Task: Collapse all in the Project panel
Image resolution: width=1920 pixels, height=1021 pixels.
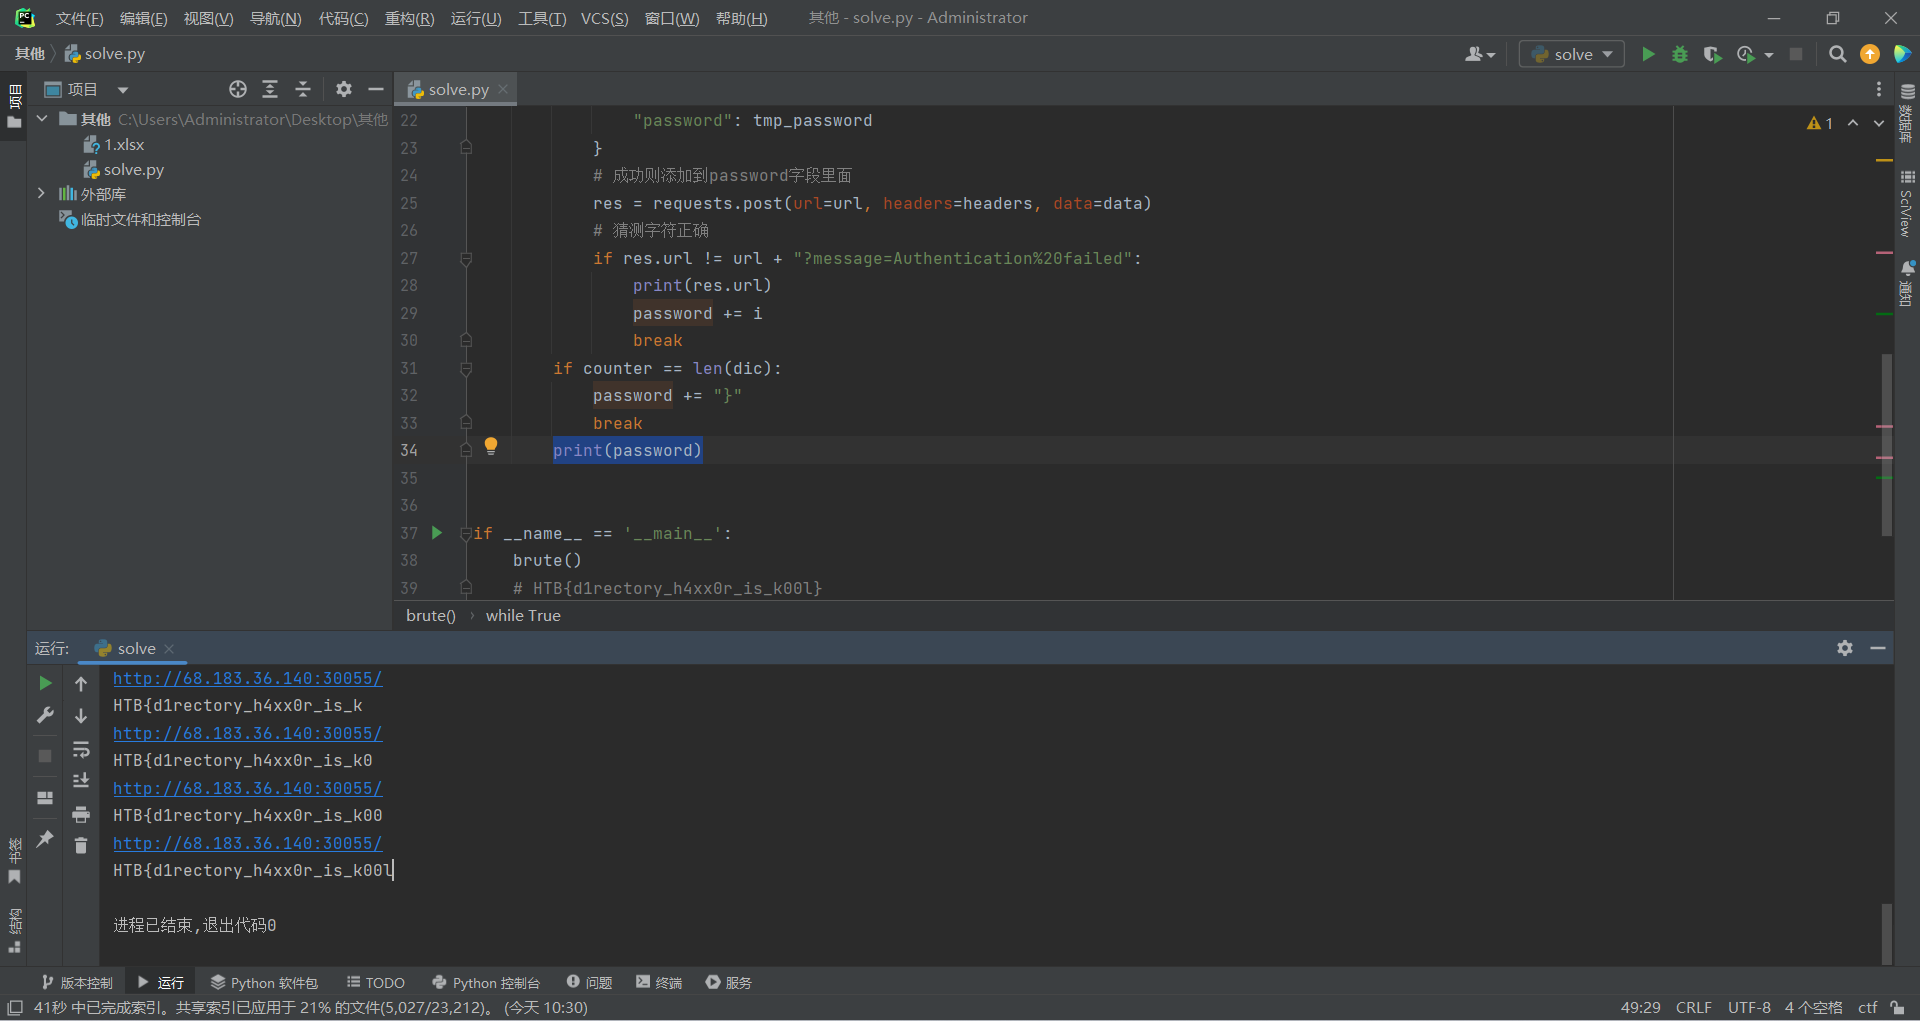Action: [303, 89]
